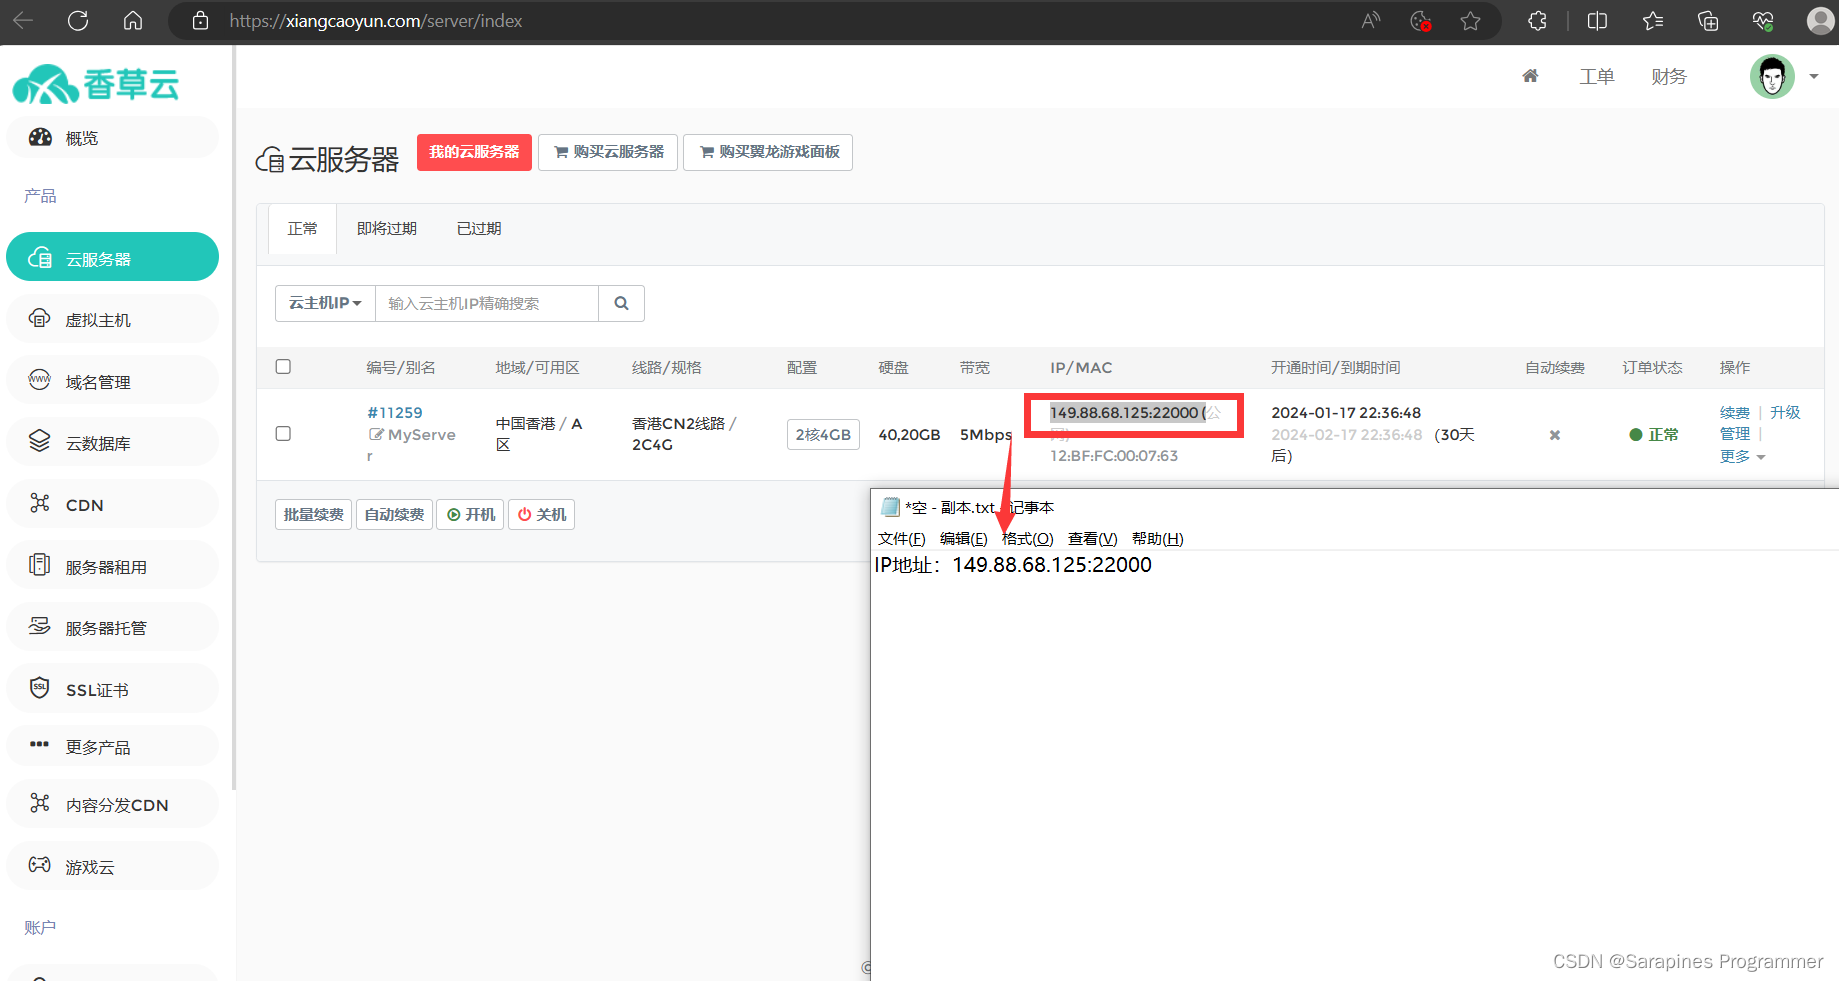Open browser collections icon
This screenshot has height=981, width=1839.
click(x=1708, y=21)
